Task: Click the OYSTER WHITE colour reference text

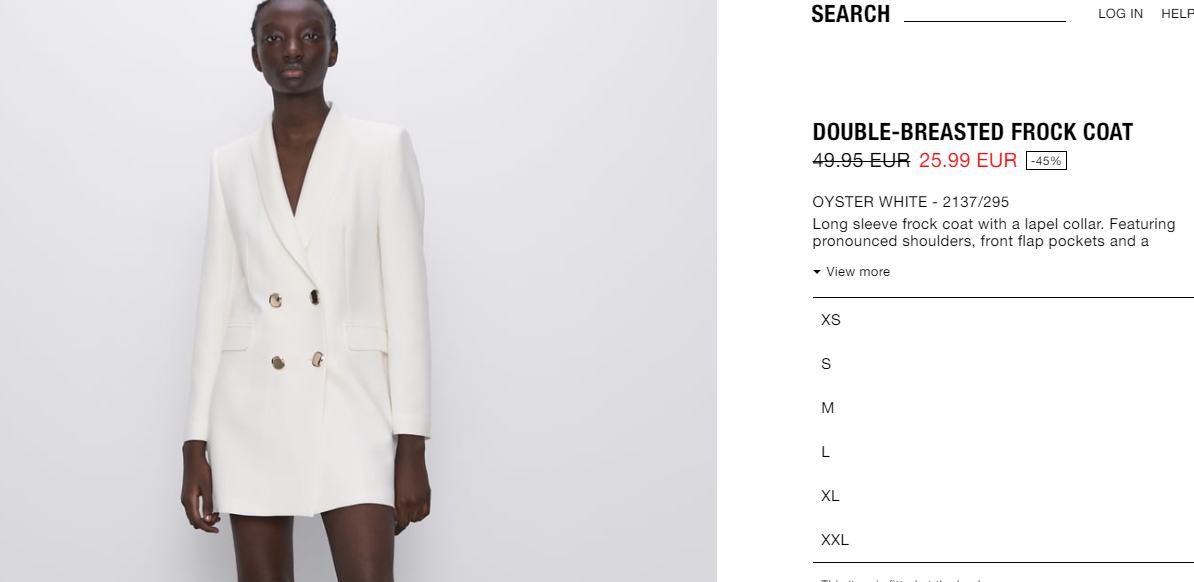Action: 911,202
